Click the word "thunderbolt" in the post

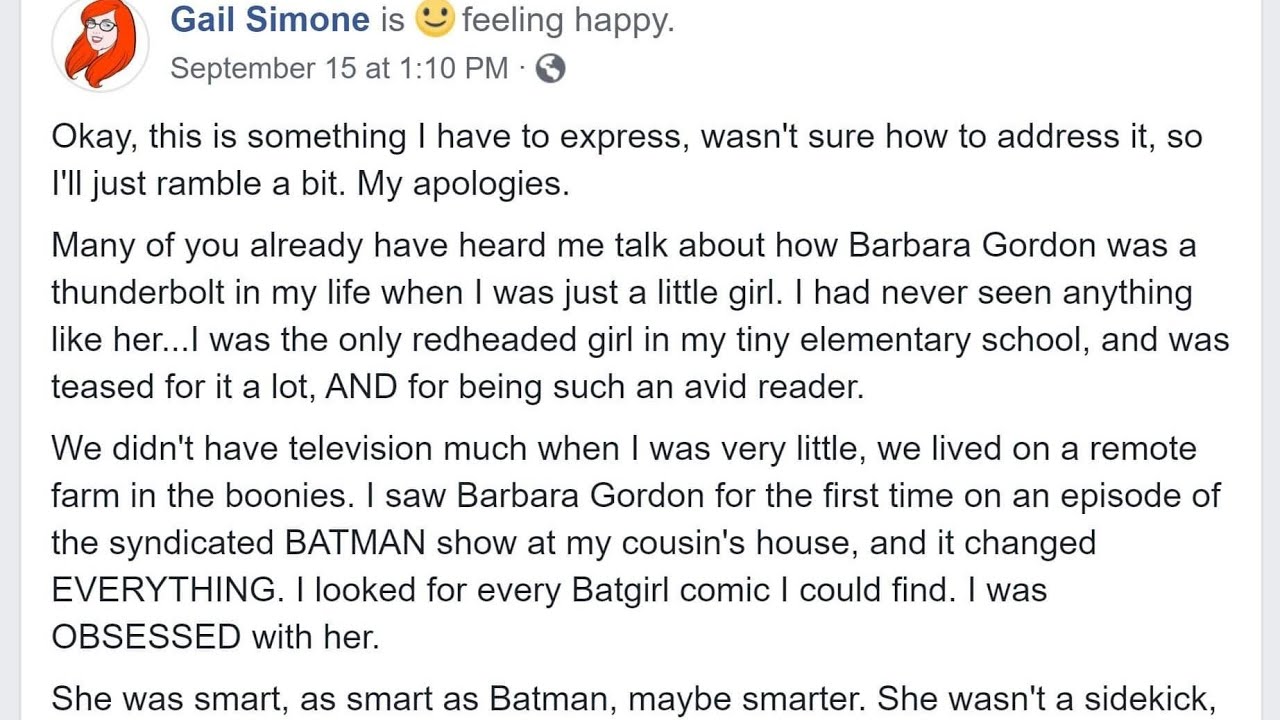pyautogui.click(x=150, y=294)
